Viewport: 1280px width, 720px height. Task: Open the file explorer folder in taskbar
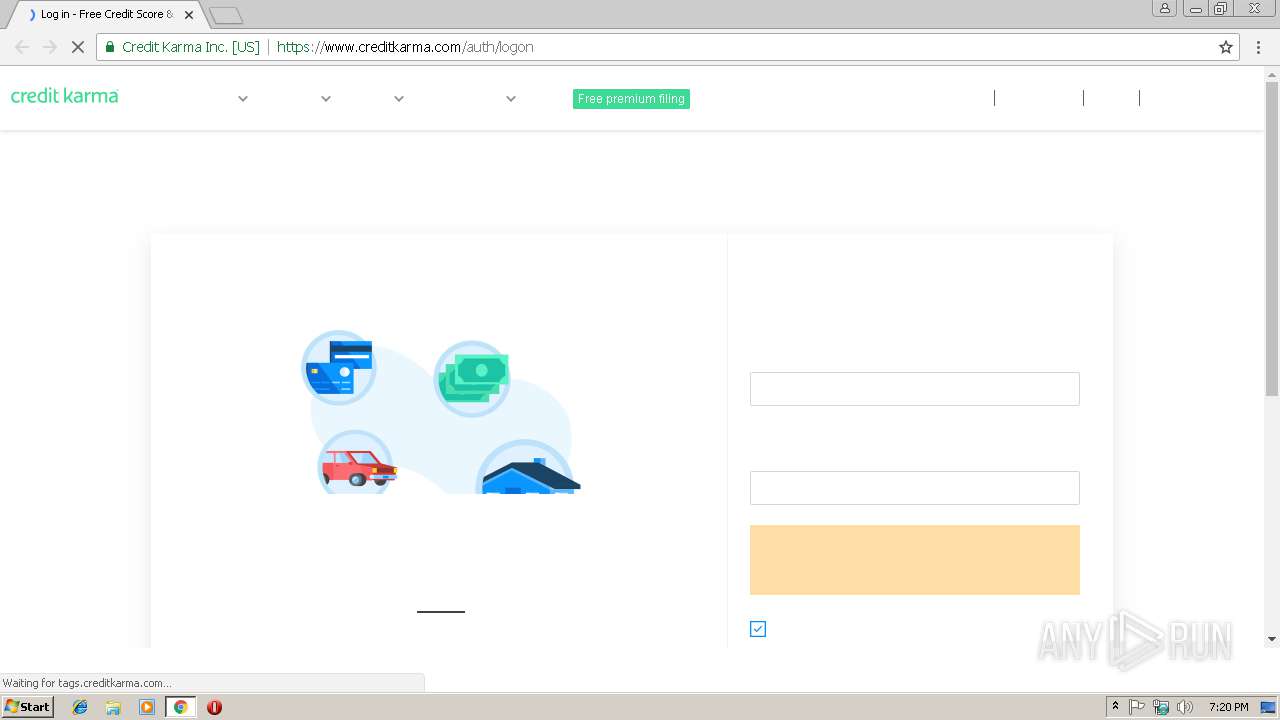pyautogui.click(x=113, y=707)
